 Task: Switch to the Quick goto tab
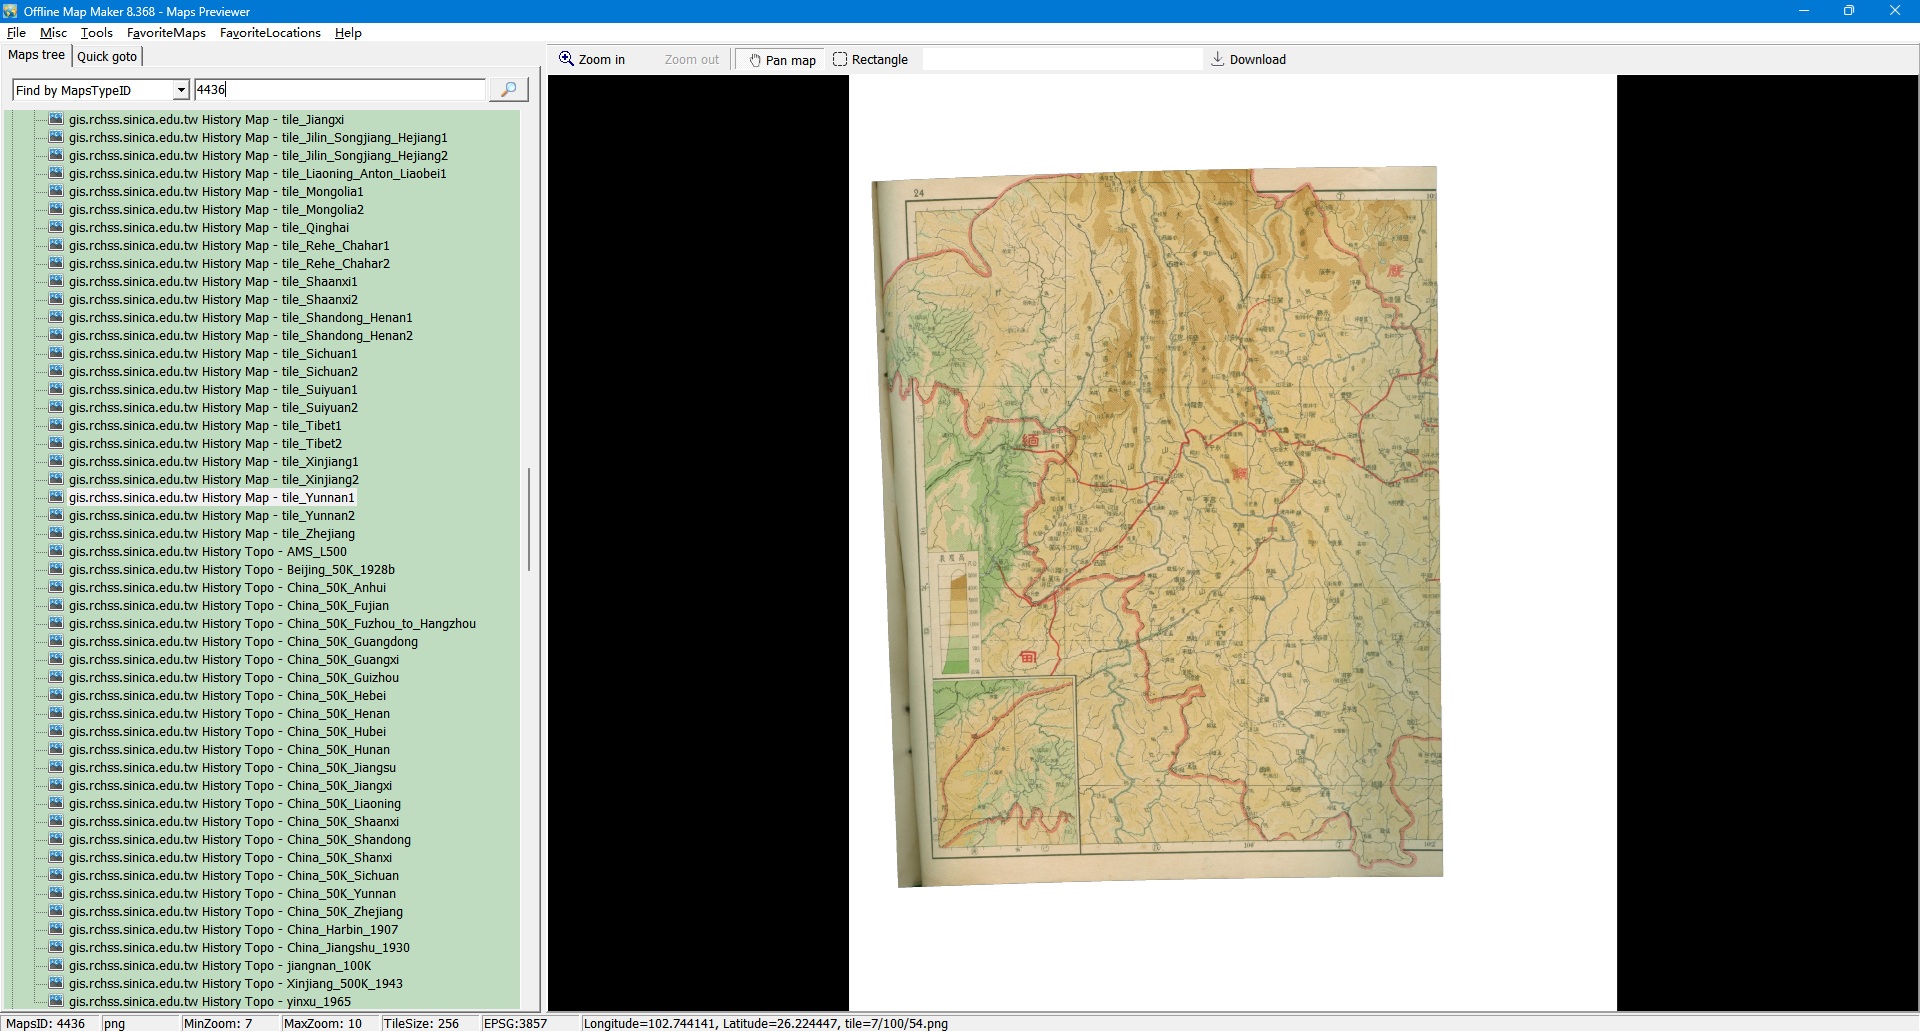click(x=107, y=56)
